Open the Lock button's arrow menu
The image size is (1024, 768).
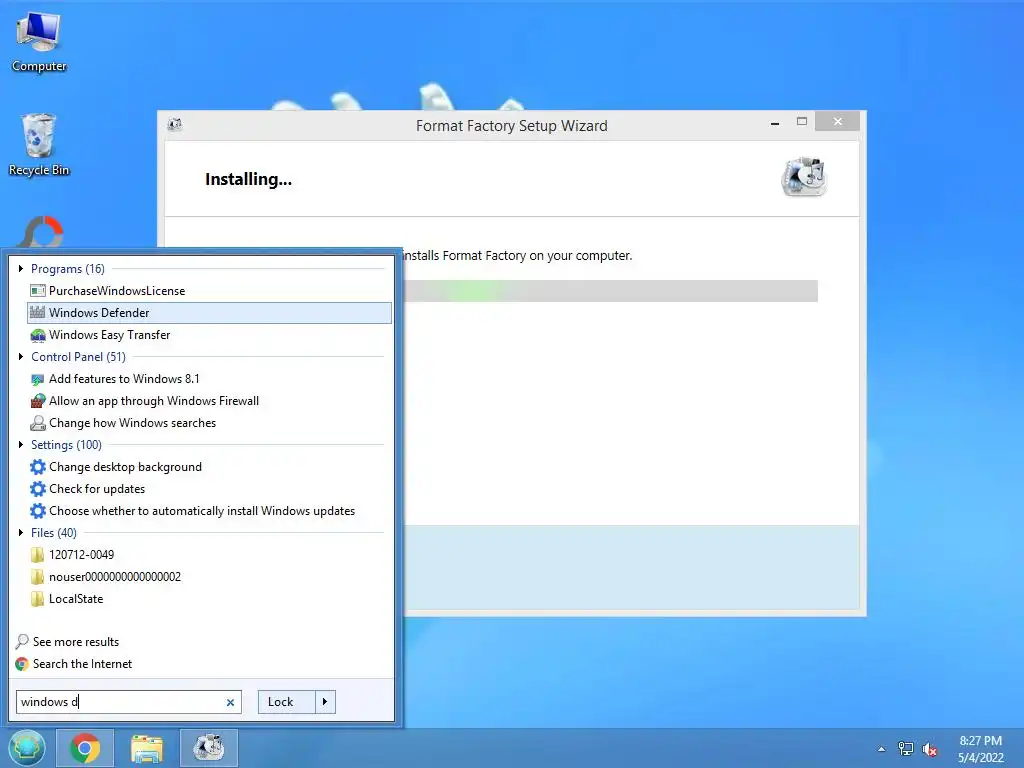pyautogui.click(x=325, y=702)
